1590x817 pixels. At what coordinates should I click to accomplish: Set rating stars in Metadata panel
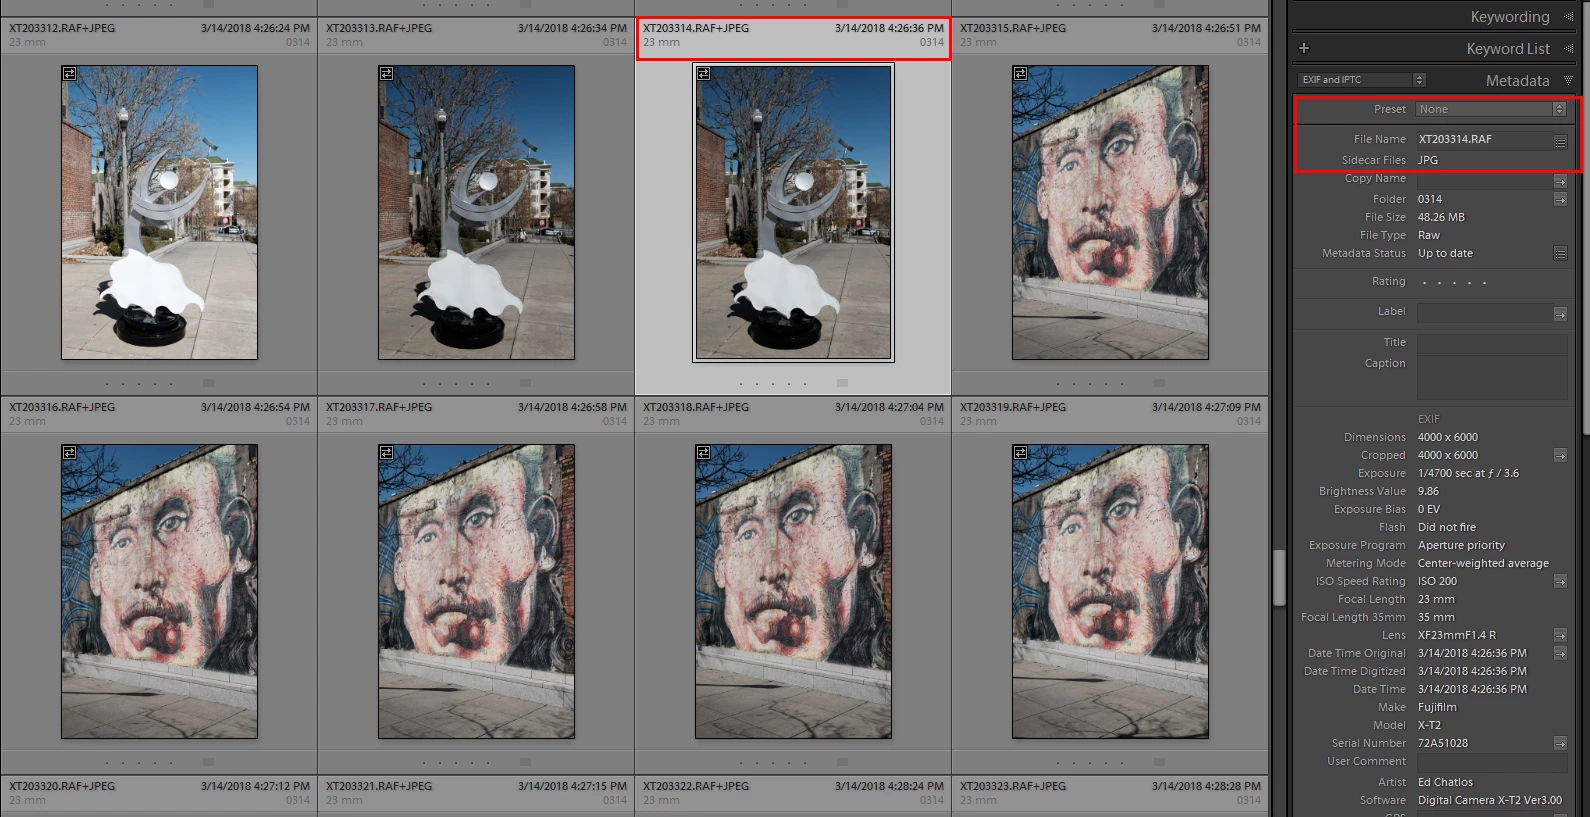(x=1454, y=283)
